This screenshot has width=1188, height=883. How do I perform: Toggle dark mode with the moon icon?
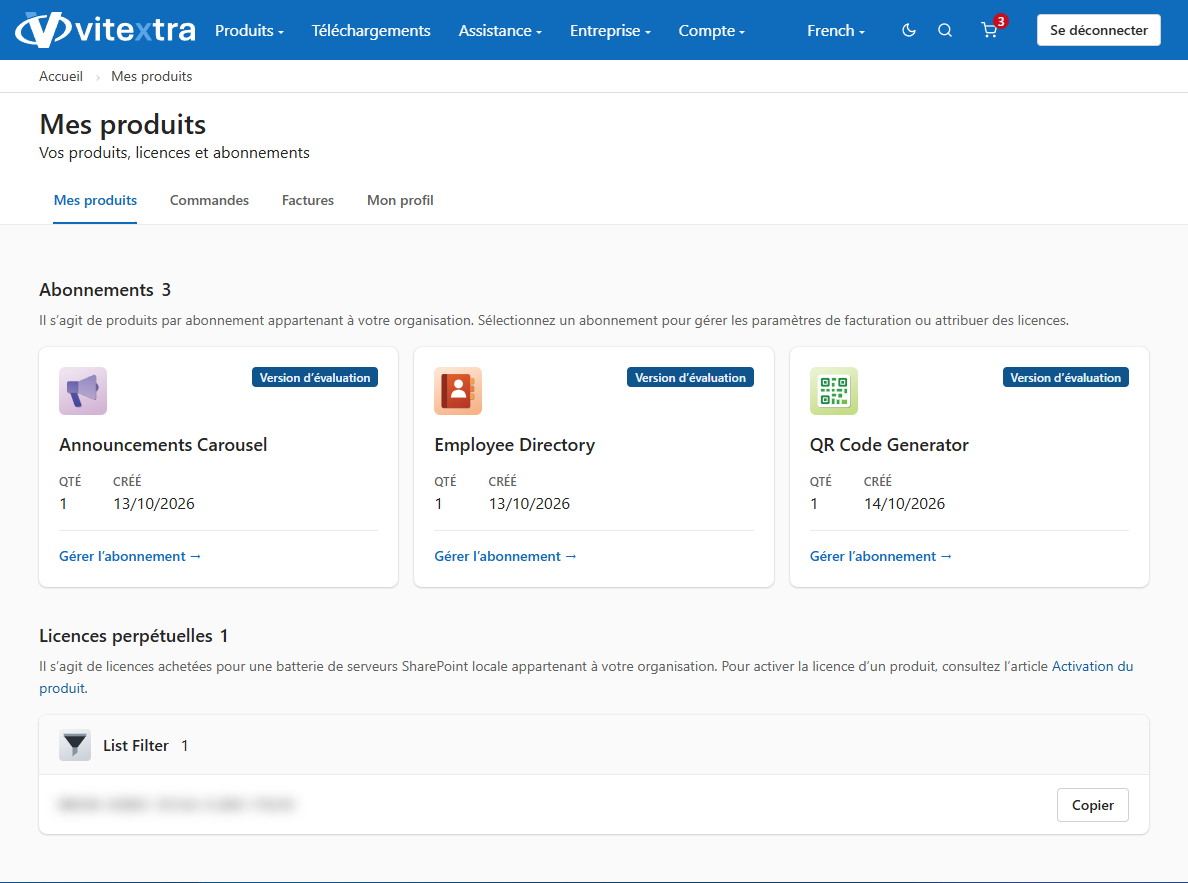[908, 30]
